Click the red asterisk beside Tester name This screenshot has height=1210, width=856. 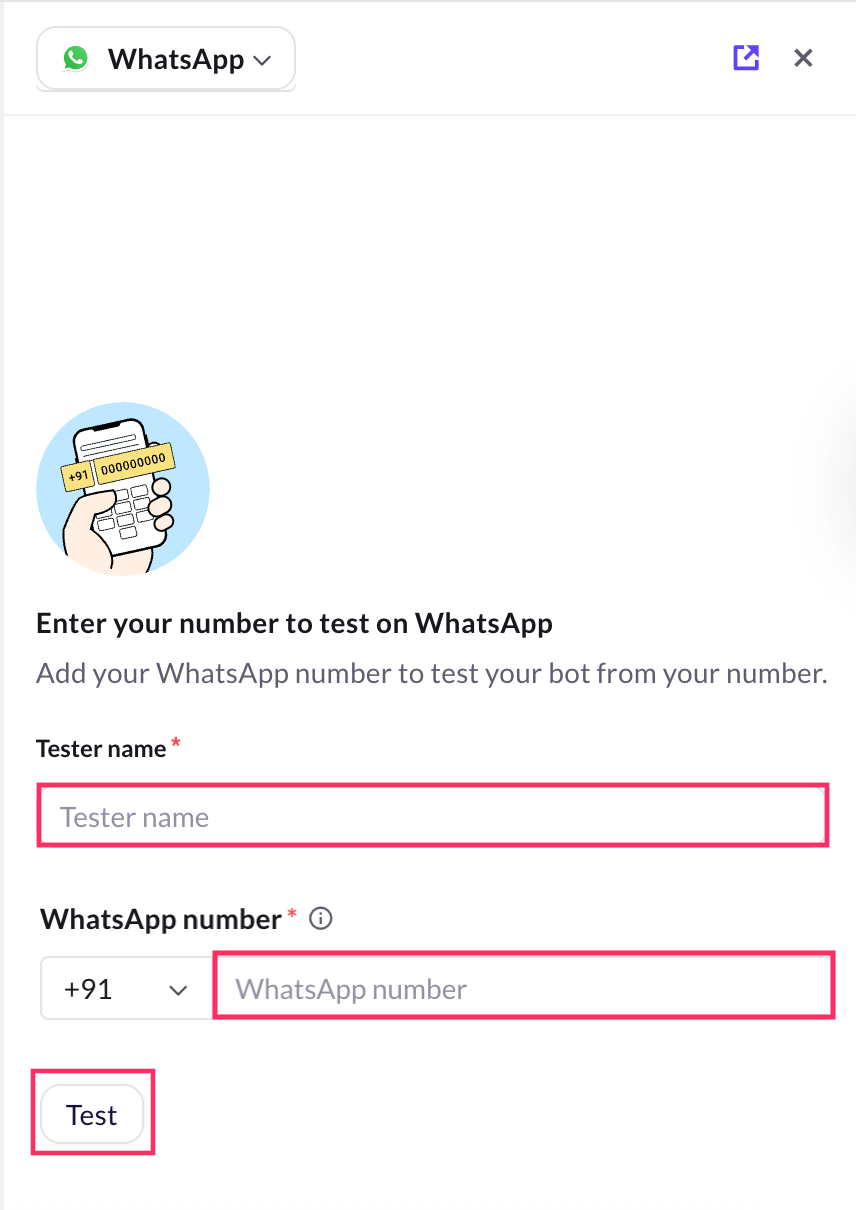click(x=176, y=743)
